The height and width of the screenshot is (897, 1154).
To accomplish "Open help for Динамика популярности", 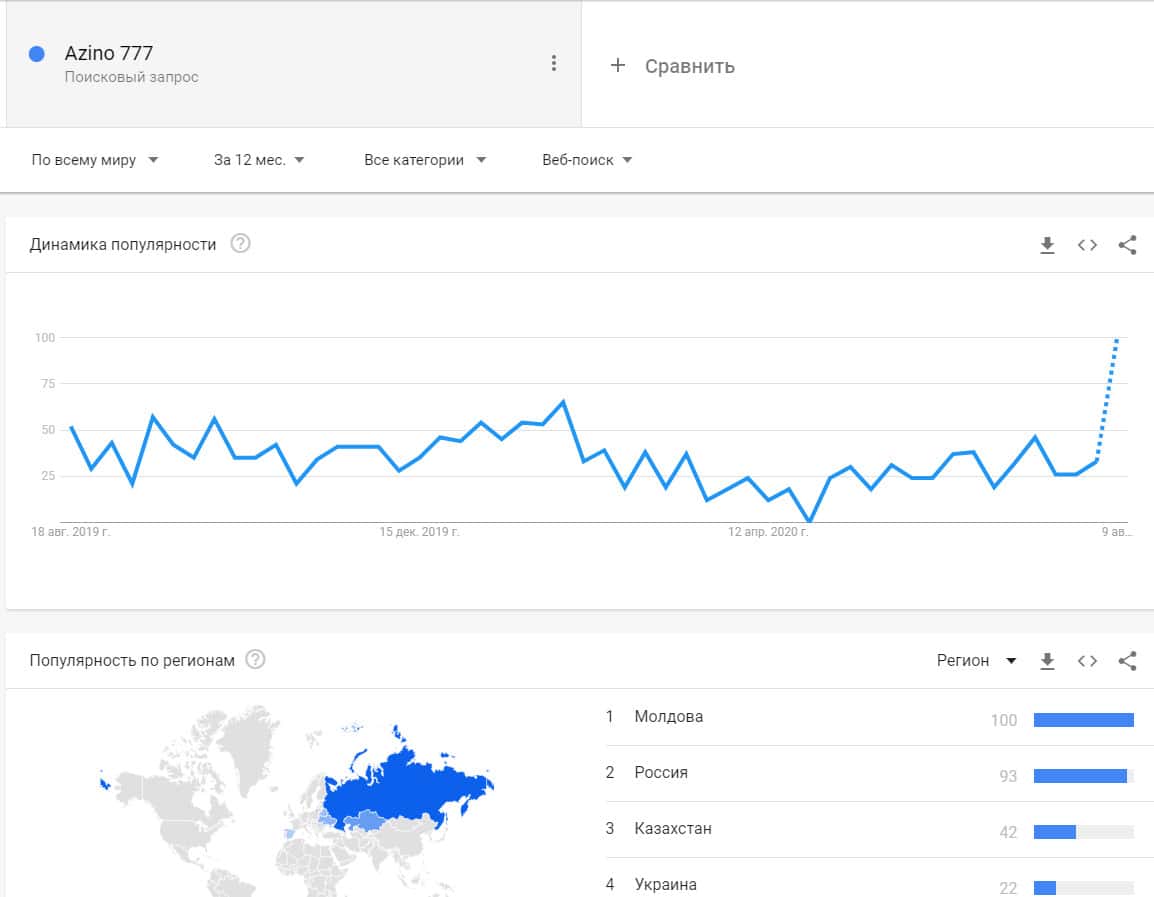I will [x=240, y=244].
